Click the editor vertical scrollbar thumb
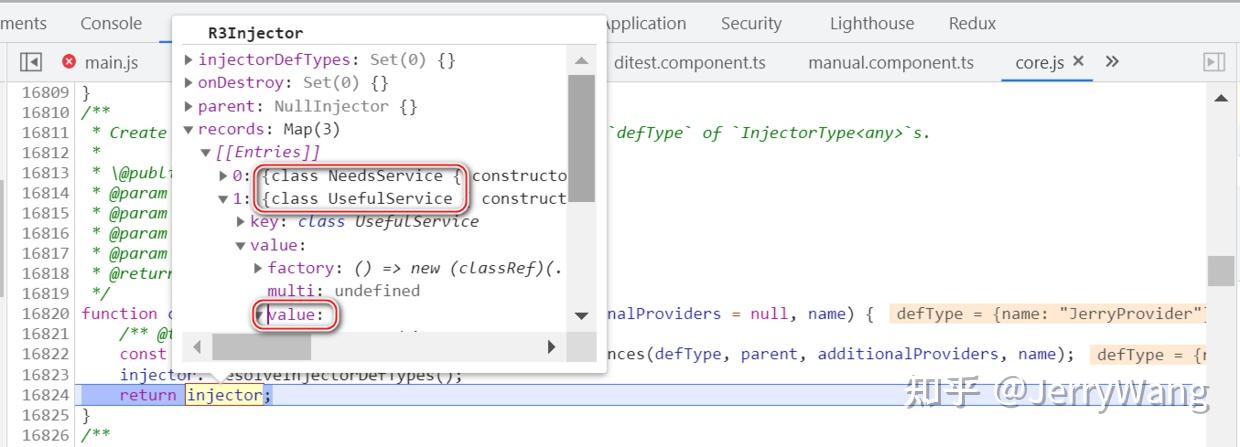1240x447 pixels. 1221,270
